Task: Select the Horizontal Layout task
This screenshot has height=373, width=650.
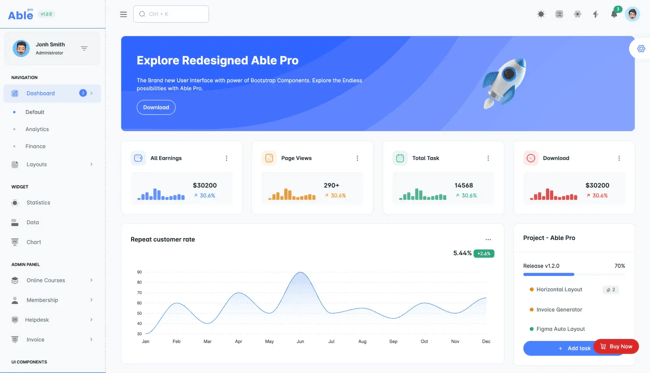Action: point(559,289)
